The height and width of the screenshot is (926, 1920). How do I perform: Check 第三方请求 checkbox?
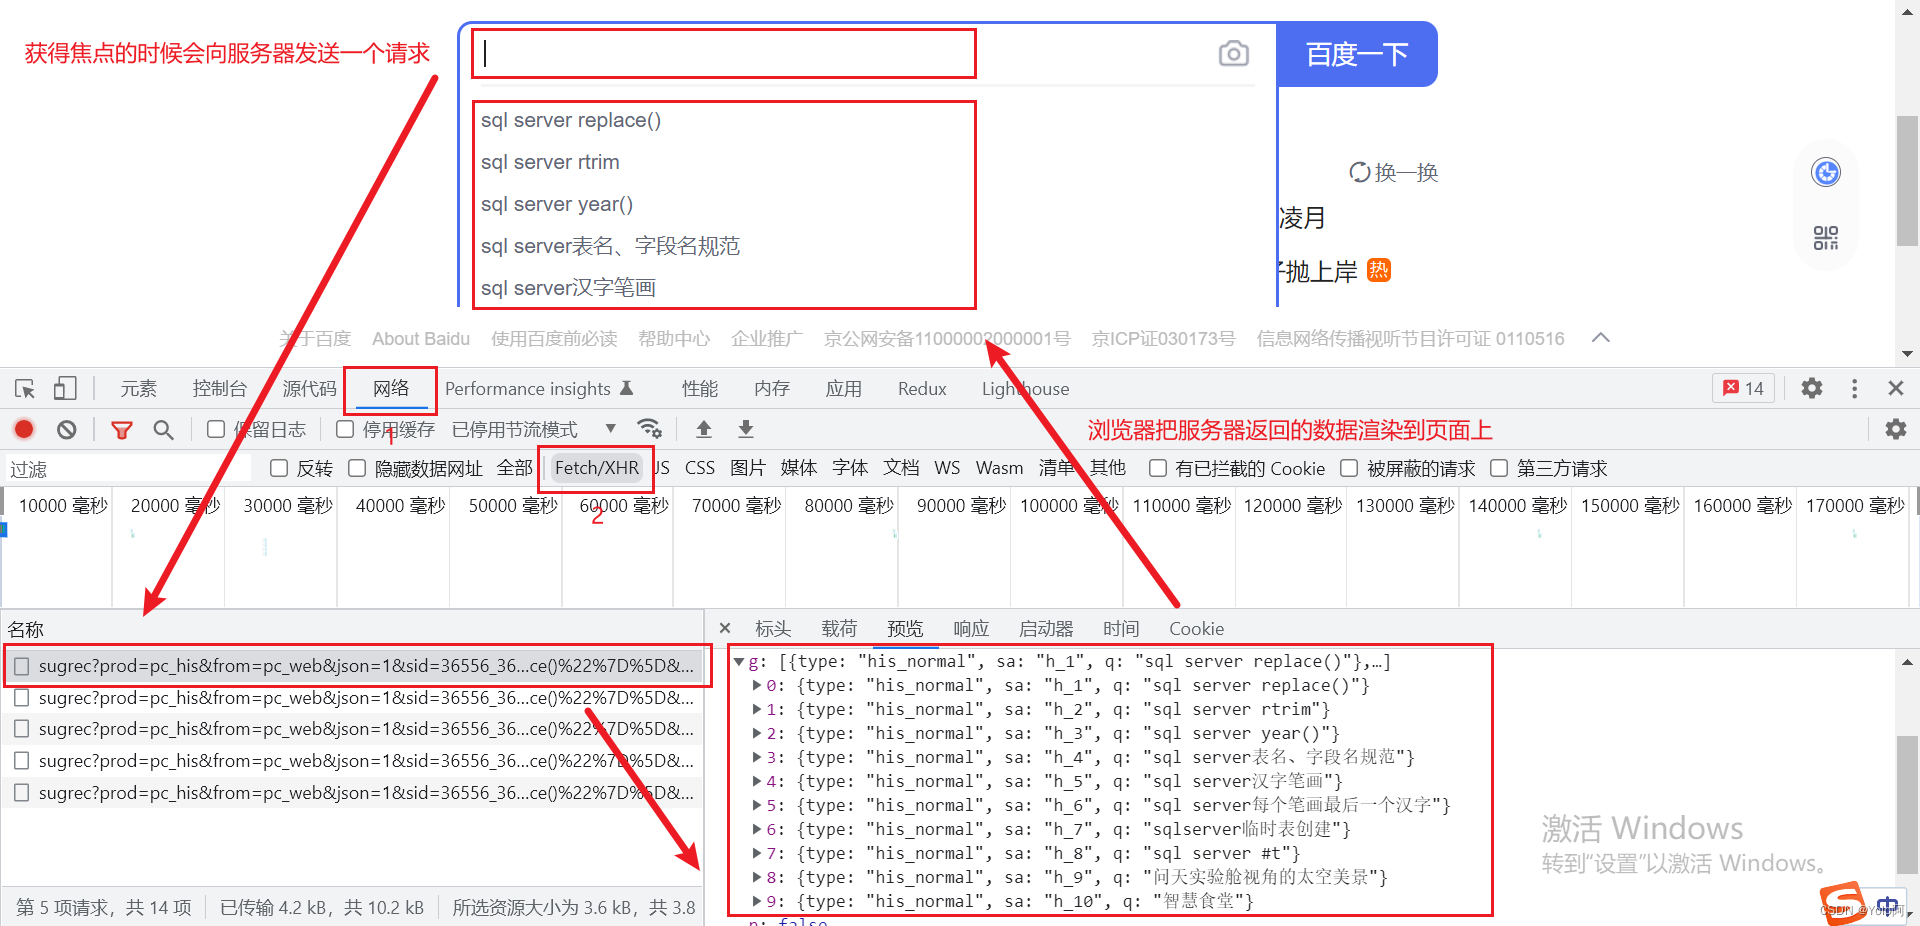(x=1499, y=468)
